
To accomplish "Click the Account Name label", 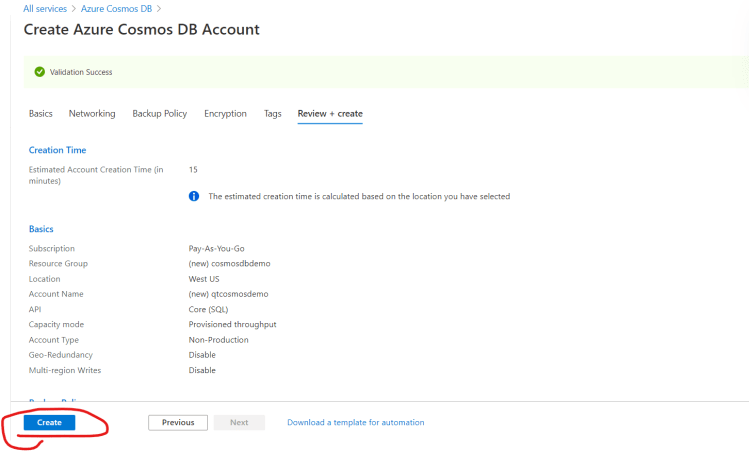I will (x=56, y=294).
